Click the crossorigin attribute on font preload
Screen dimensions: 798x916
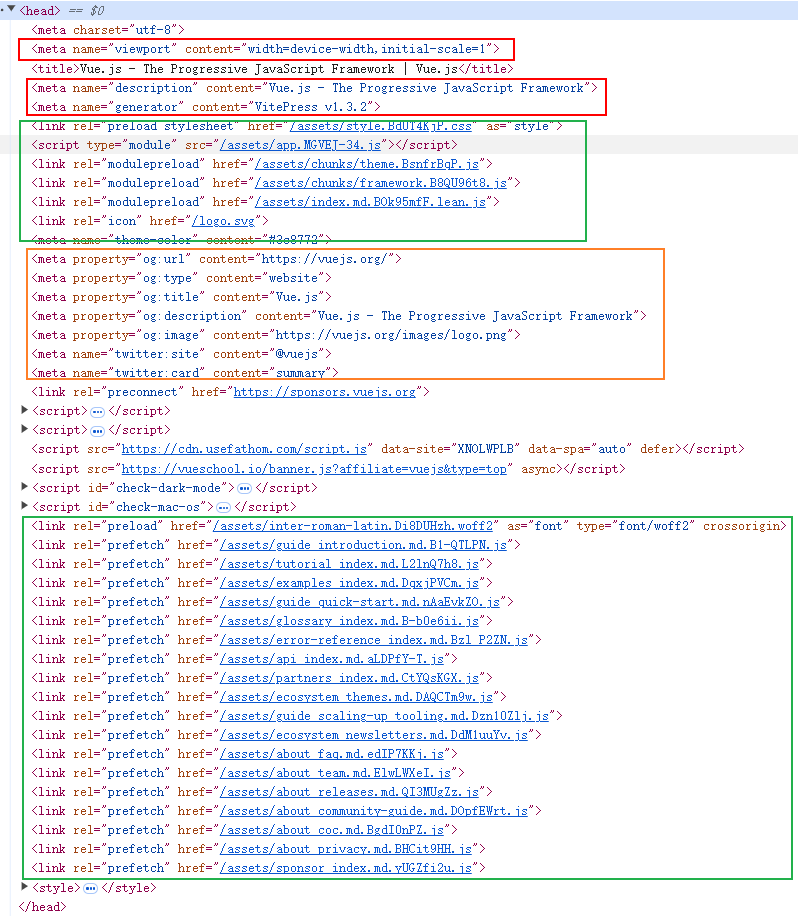(x=741, y=526)
